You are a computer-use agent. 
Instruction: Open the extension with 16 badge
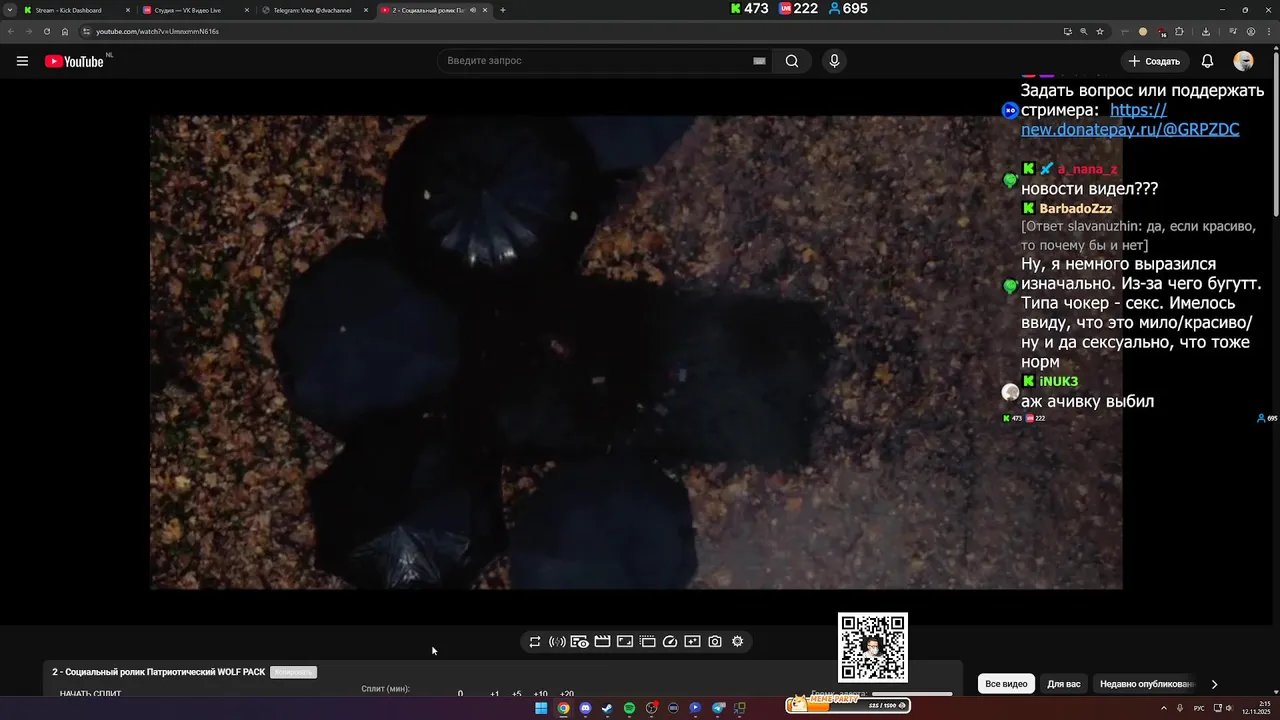click(x=1161, y=31)
